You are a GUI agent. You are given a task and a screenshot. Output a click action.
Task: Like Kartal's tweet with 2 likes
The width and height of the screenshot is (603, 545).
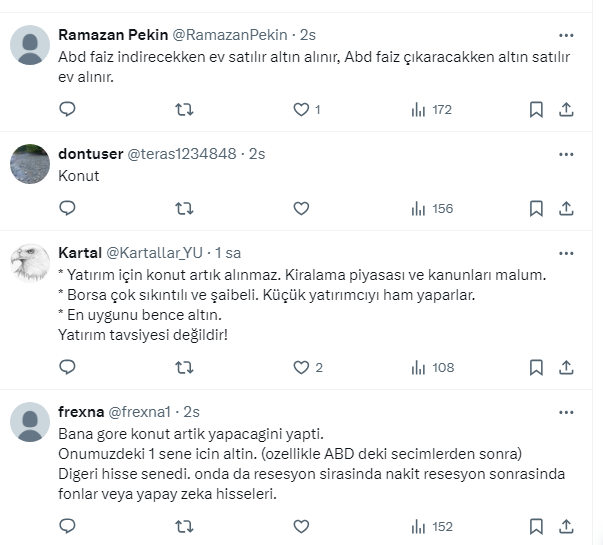coord(301,367)
